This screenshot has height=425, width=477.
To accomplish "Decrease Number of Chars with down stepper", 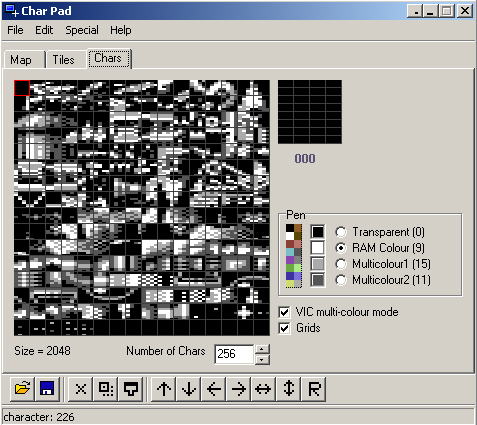I will click(262, 359).
